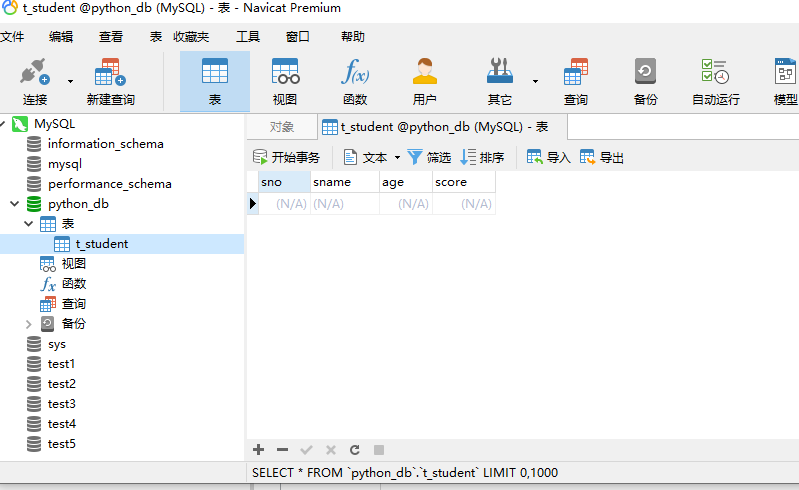This screenshot has height=490, width=799.
Task: Collapse the MySQL connection node
Action: click(3, 124)
